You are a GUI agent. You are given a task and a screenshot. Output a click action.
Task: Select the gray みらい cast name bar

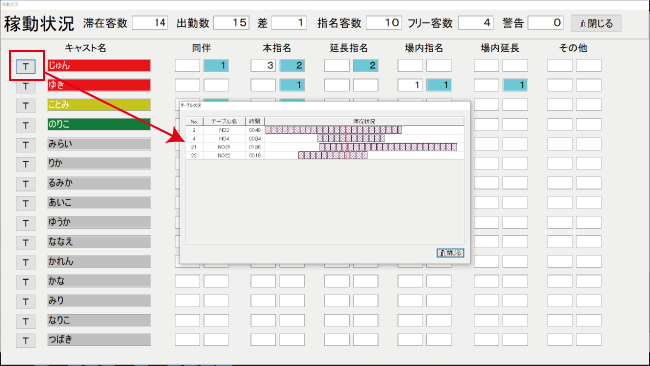click(x=99, y=144)
